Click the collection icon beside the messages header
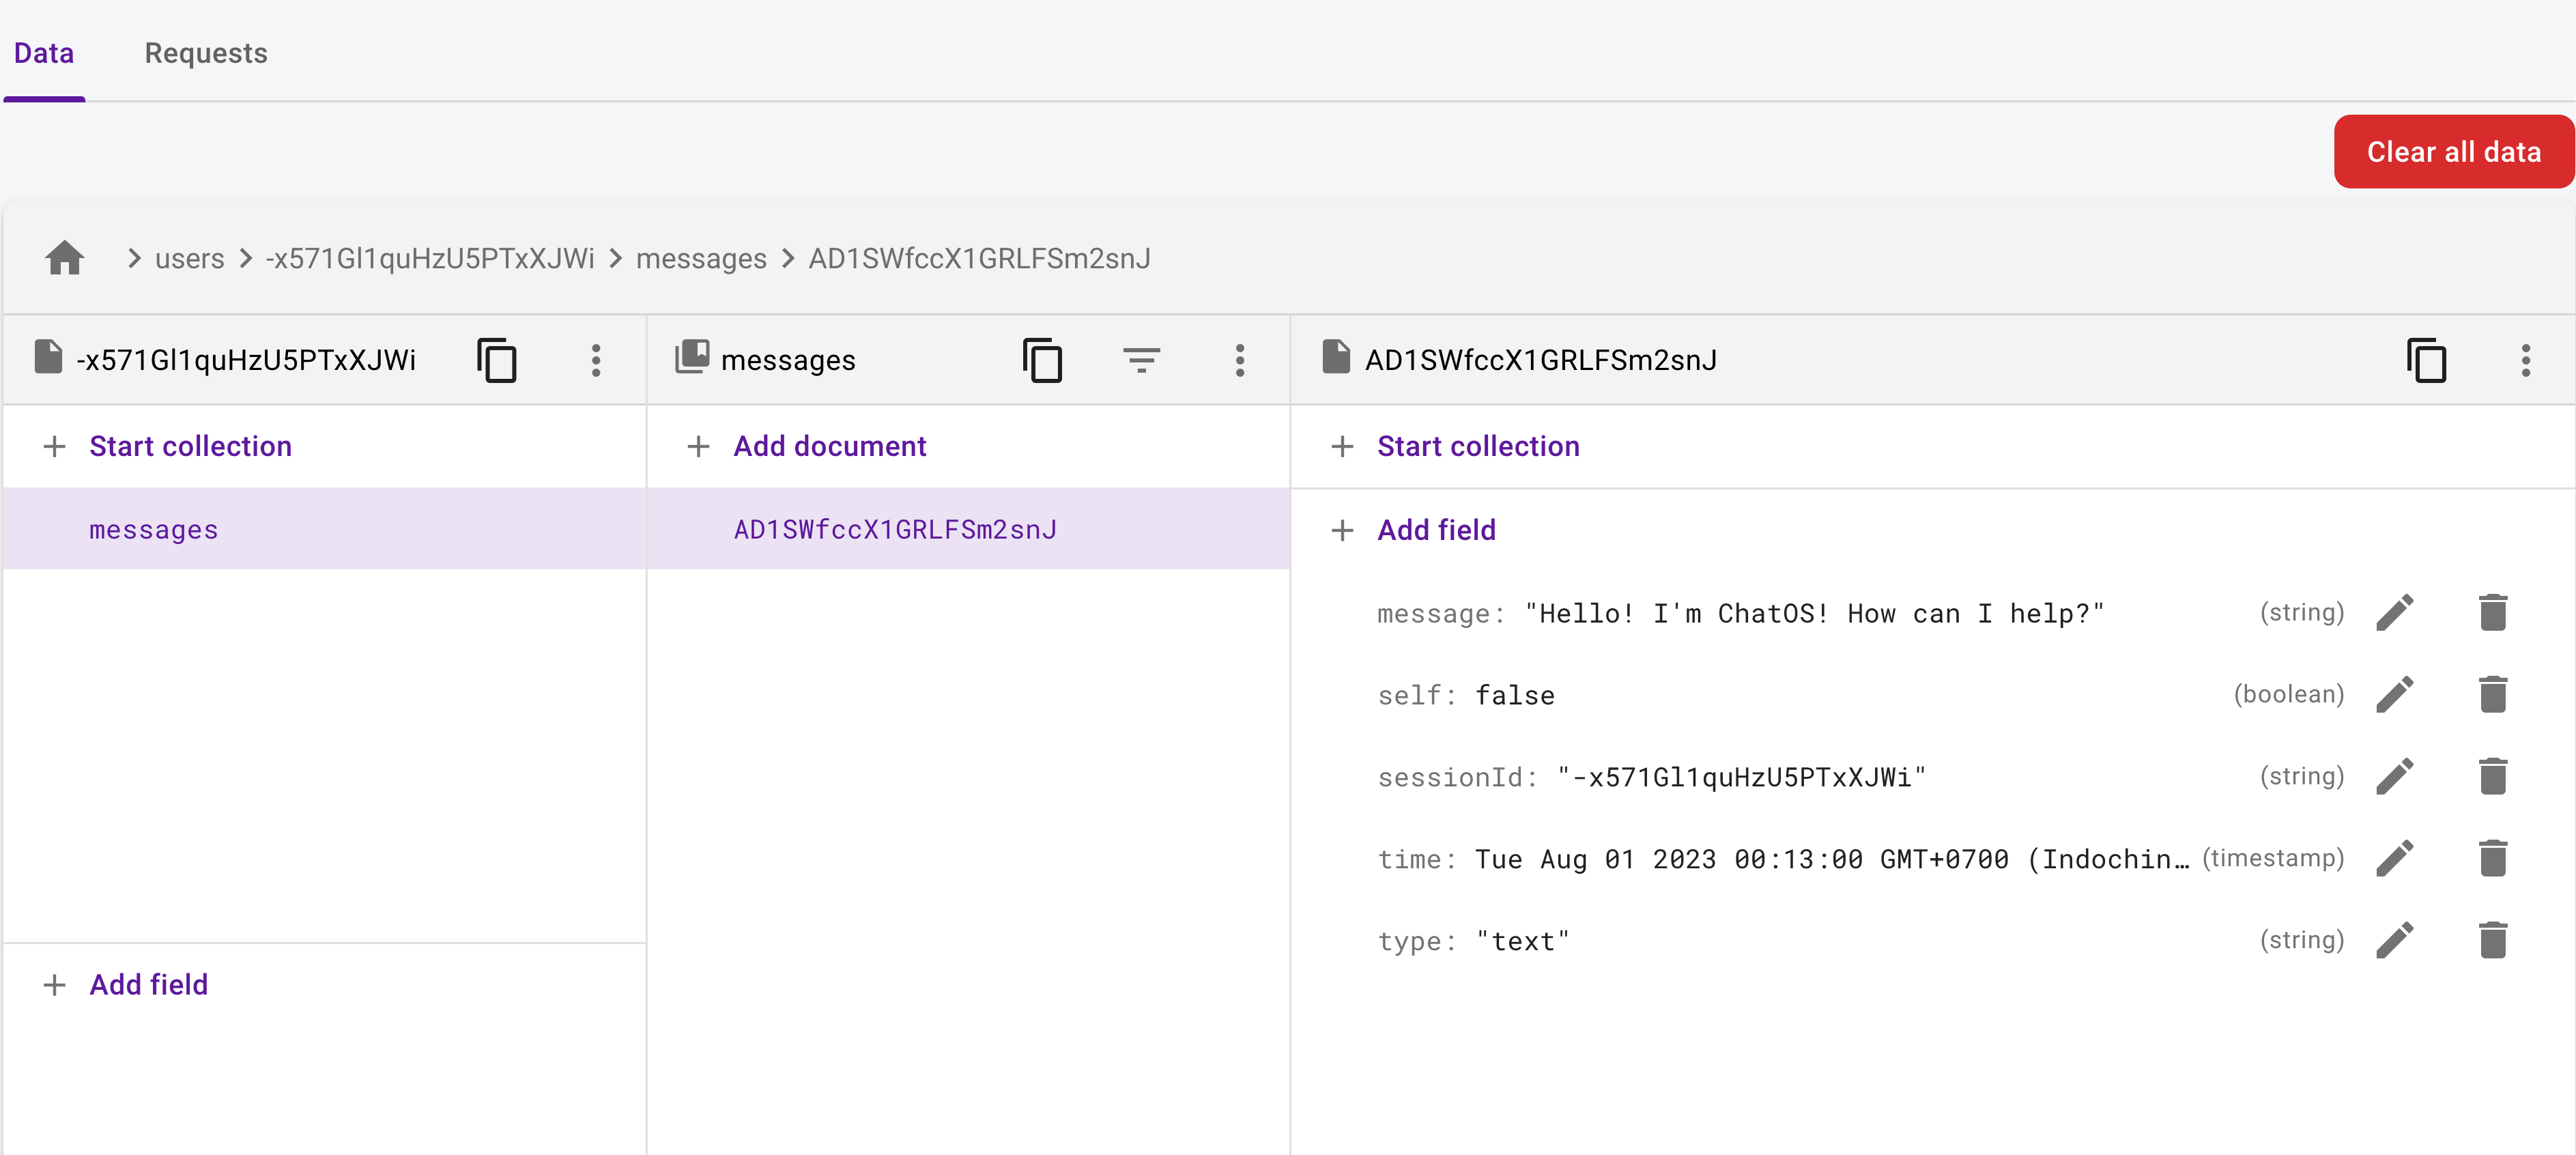2576x1155 pixels. [692, 357]
